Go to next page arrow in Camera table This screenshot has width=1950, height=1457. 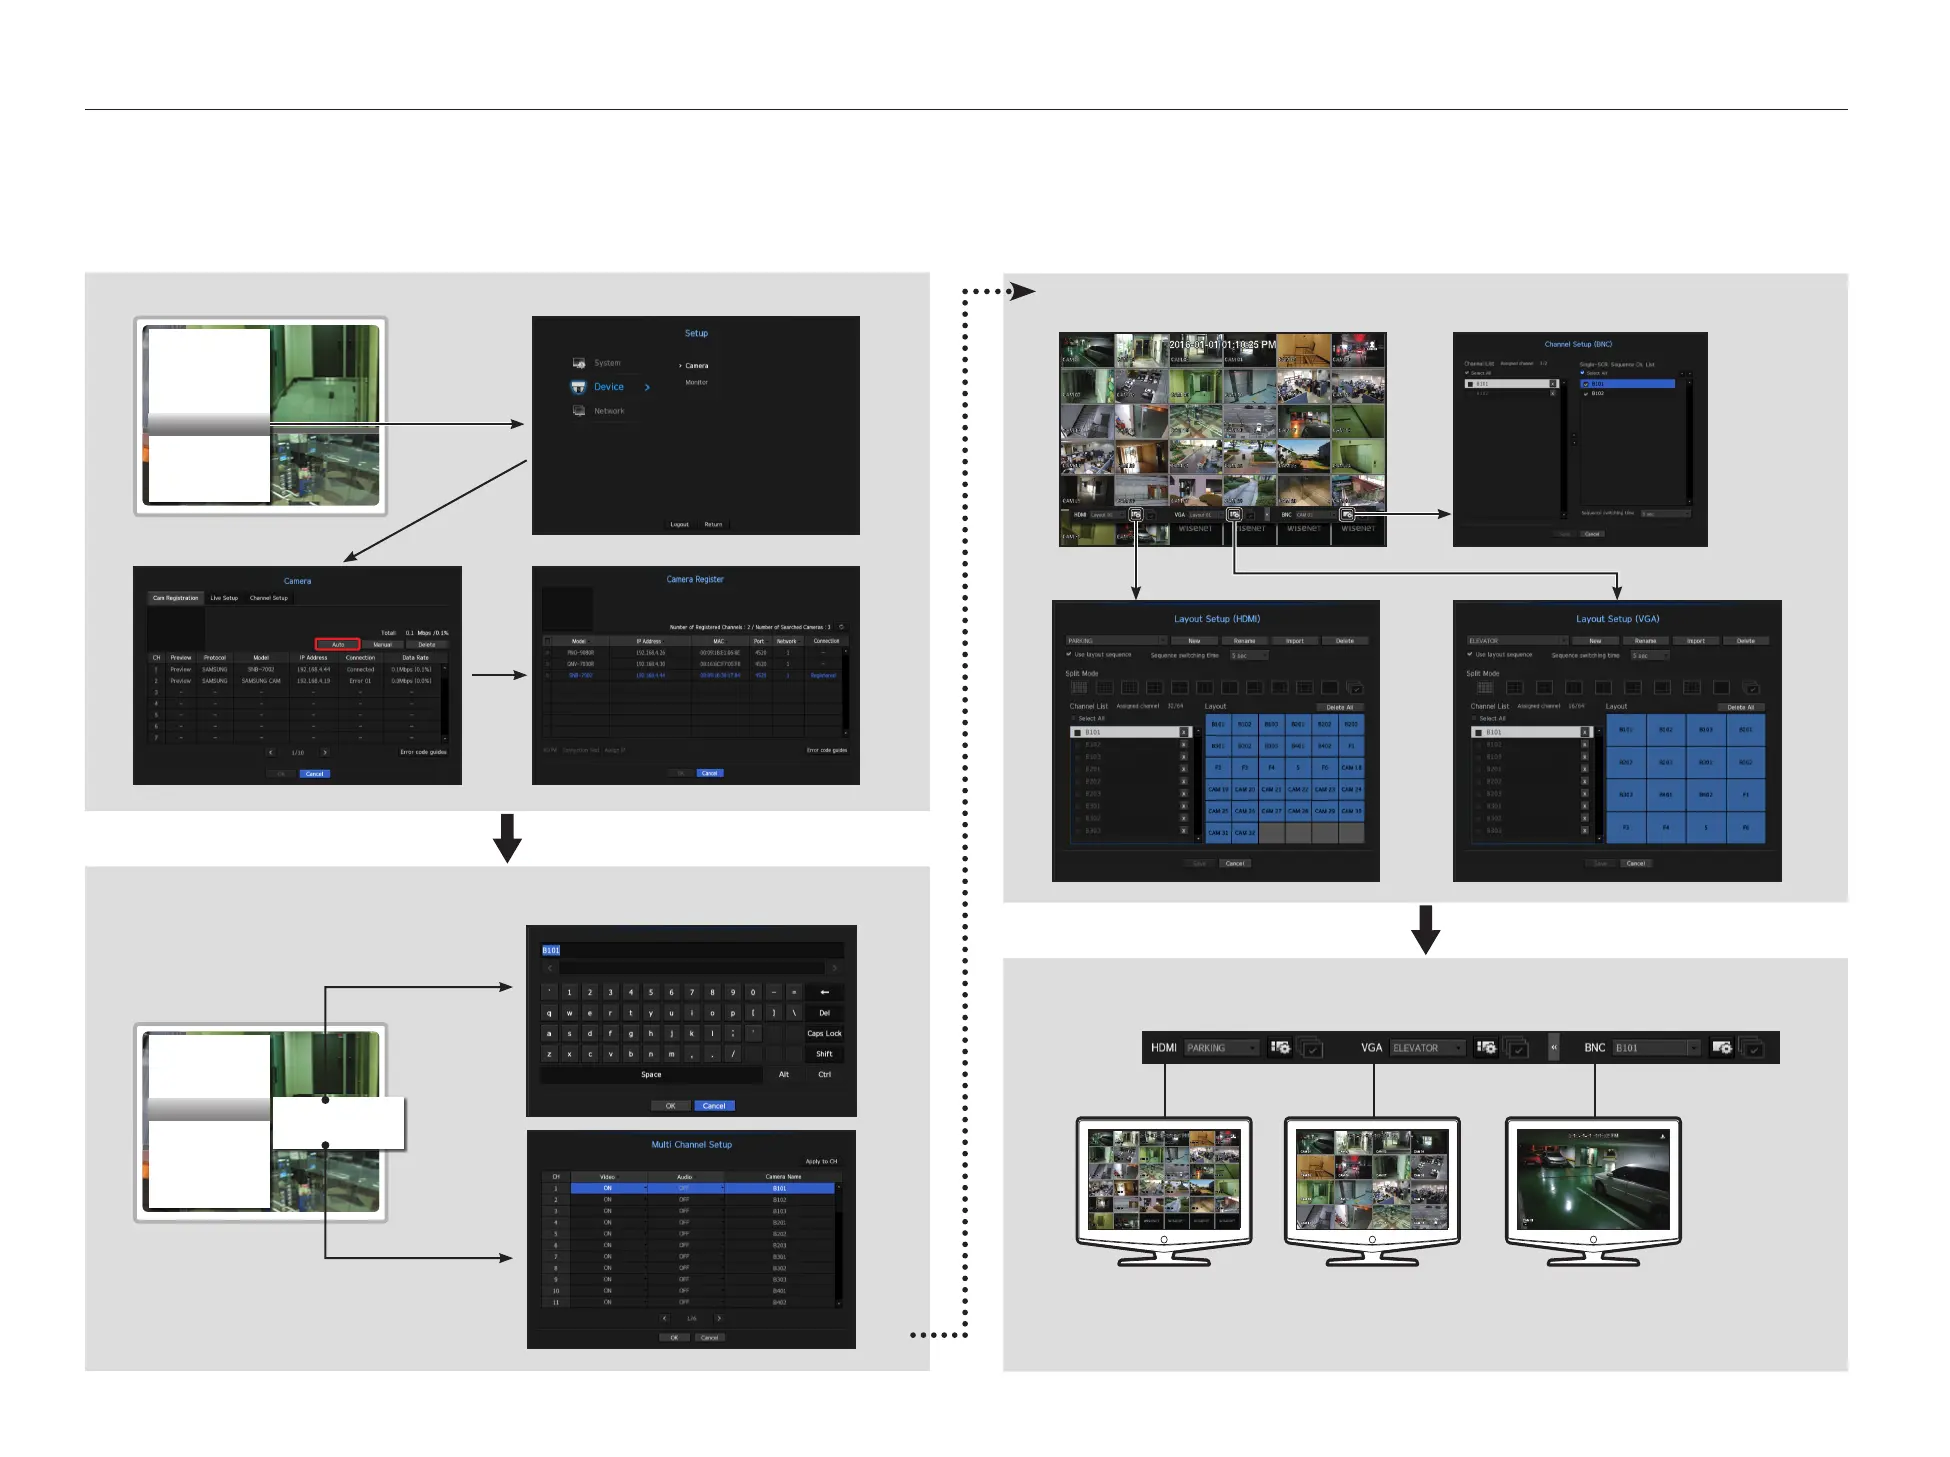pos(325,752)
